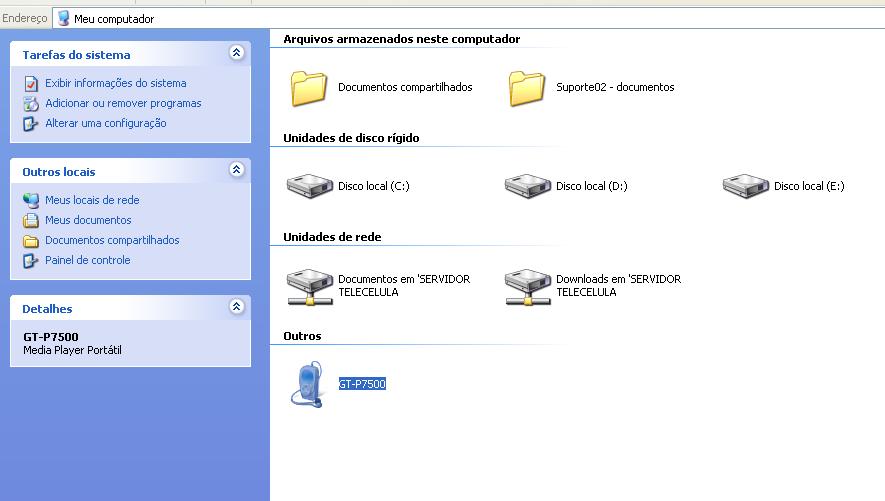
Task: Click the Detalhes panel title
Action: (47, 309)
